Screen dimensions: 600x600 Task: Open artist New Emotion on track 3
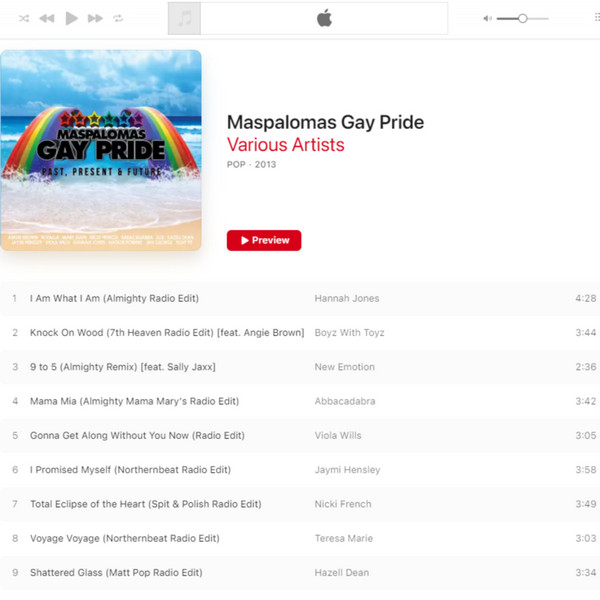pyautogui.click(x=345, y=367)
